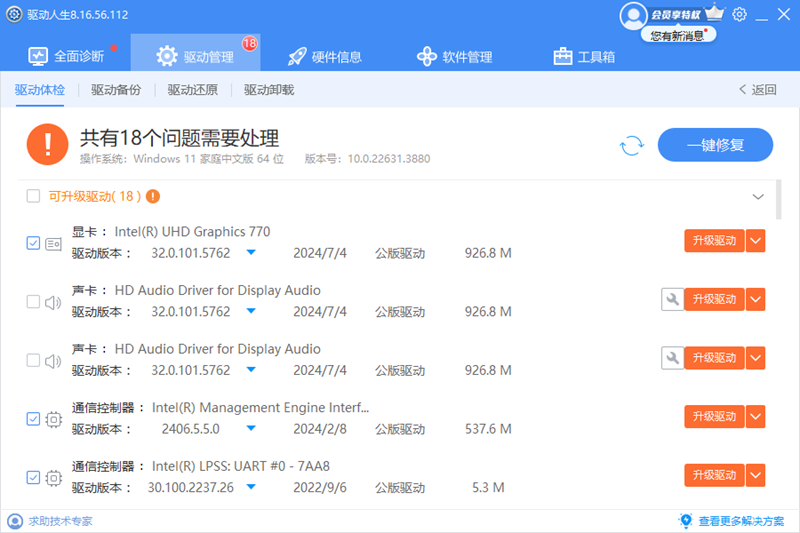
Task: Collapse the 可升级驱动 list chevron
Action: click(757, 197)
